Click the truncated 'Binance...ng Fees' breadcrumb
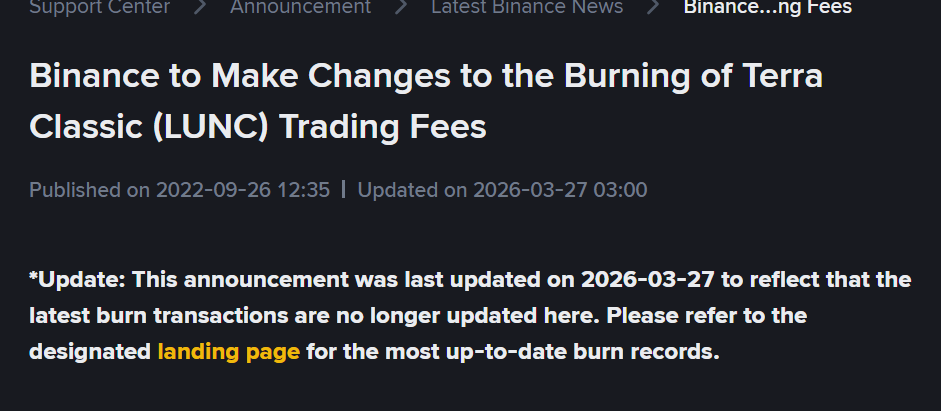Viewport: 941px width, 411px height. (767, 8)
